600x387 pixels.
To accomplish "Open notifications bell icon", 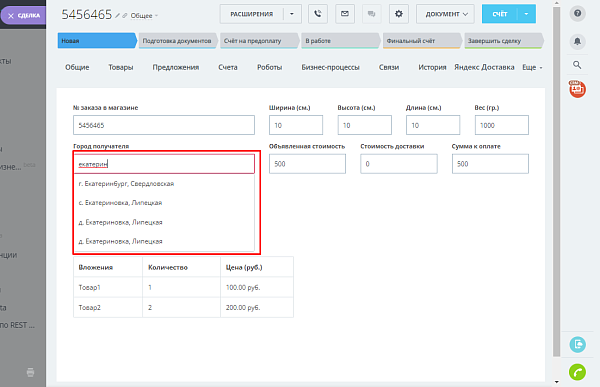I will click(x=577, y=41).
